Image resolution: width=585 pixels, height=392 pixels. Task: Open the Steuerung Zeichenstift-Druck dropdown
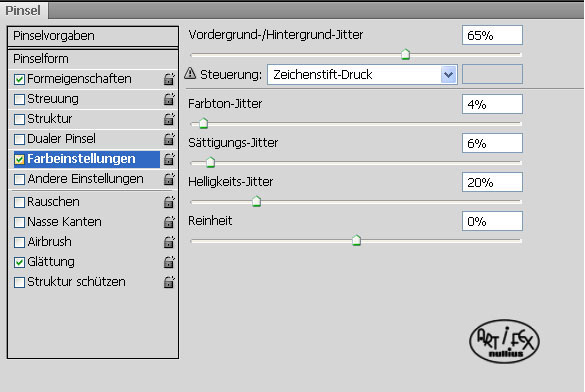pos(362,75)
